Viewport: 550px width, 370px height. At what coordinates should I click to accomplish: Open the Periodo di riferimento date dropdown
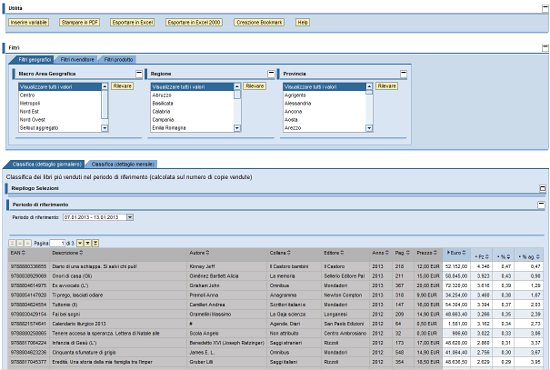(130, 217)
